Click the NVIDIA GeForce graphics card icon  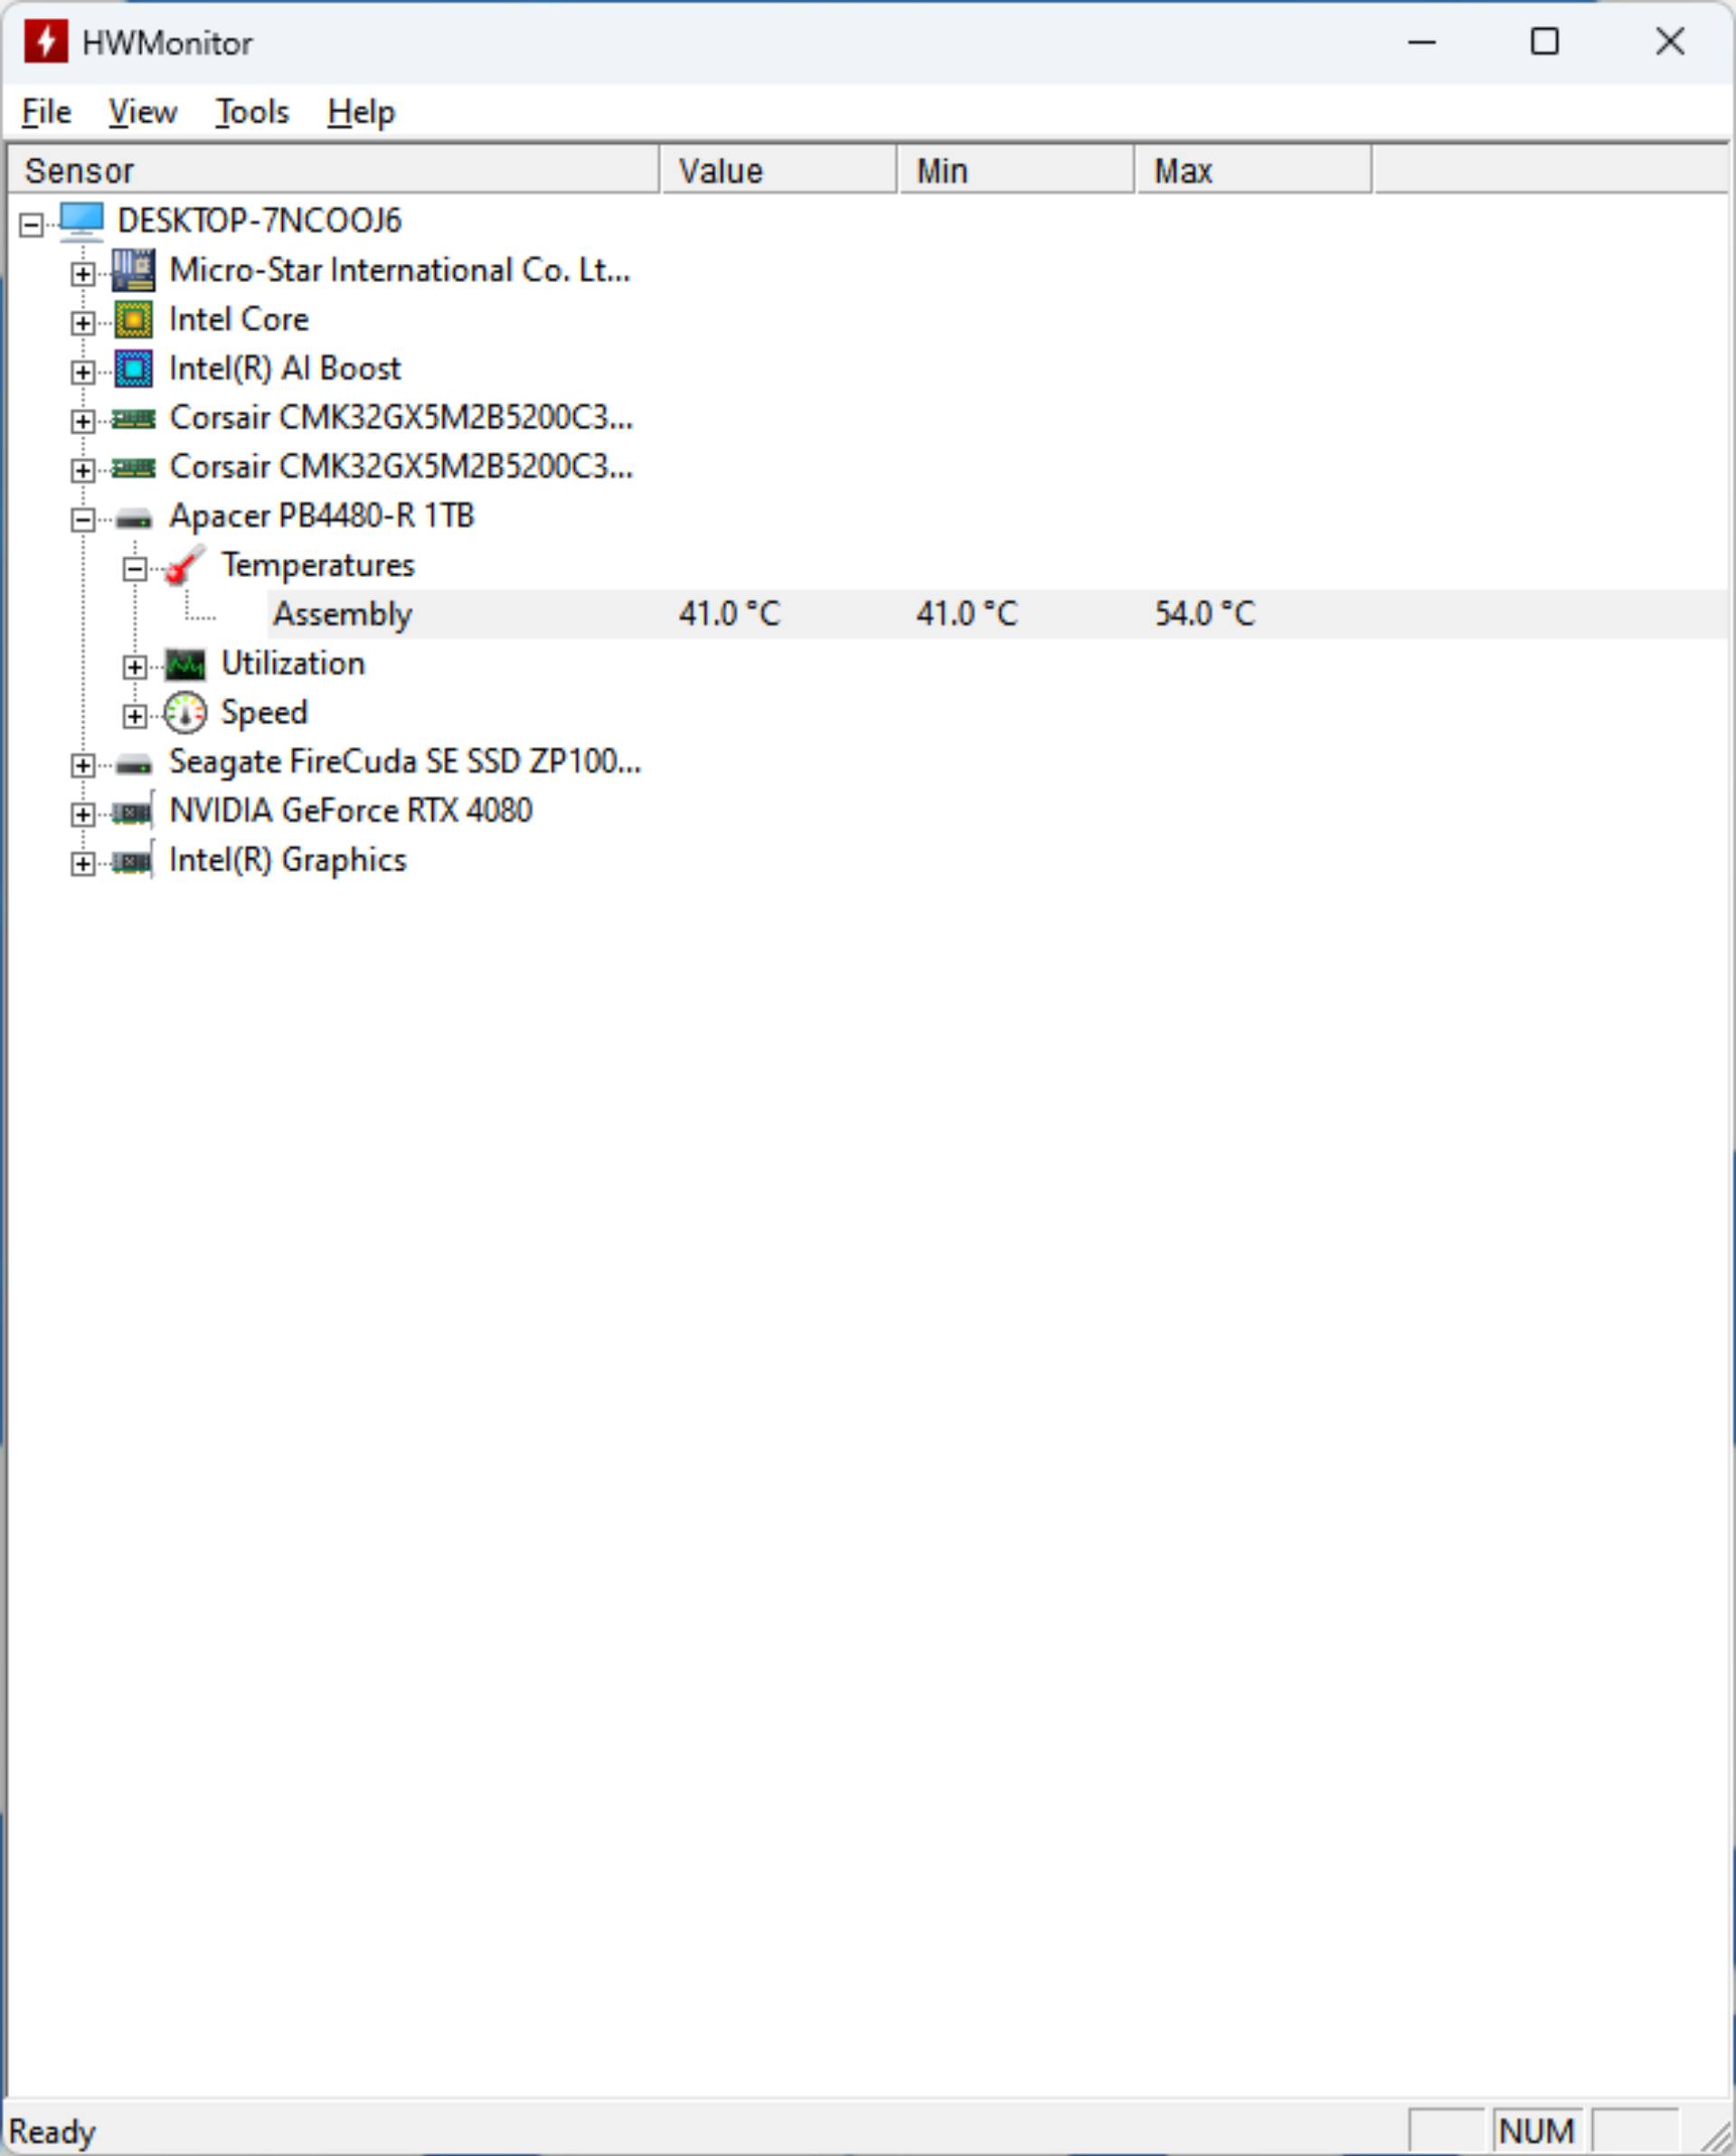coord(133,811)
